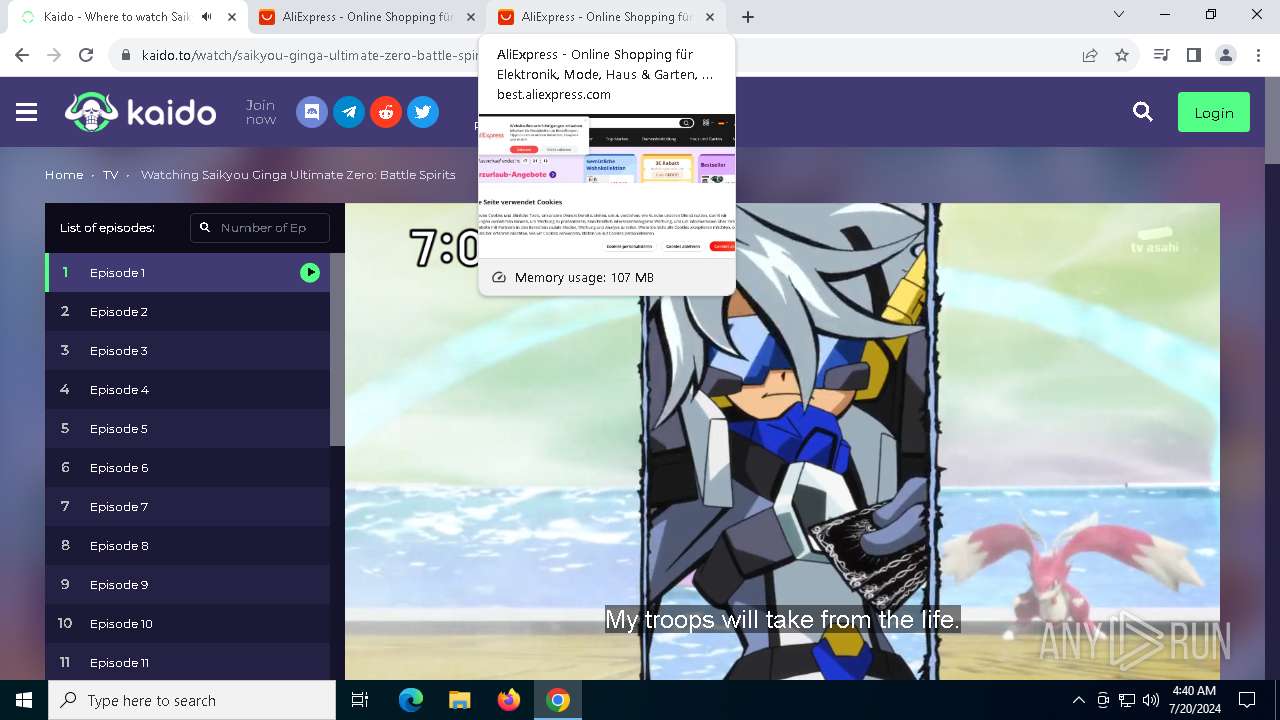This screenshot has width=1280, height=720.
Task: Focus the Number of Ep search field
Action: coord(260,228)
